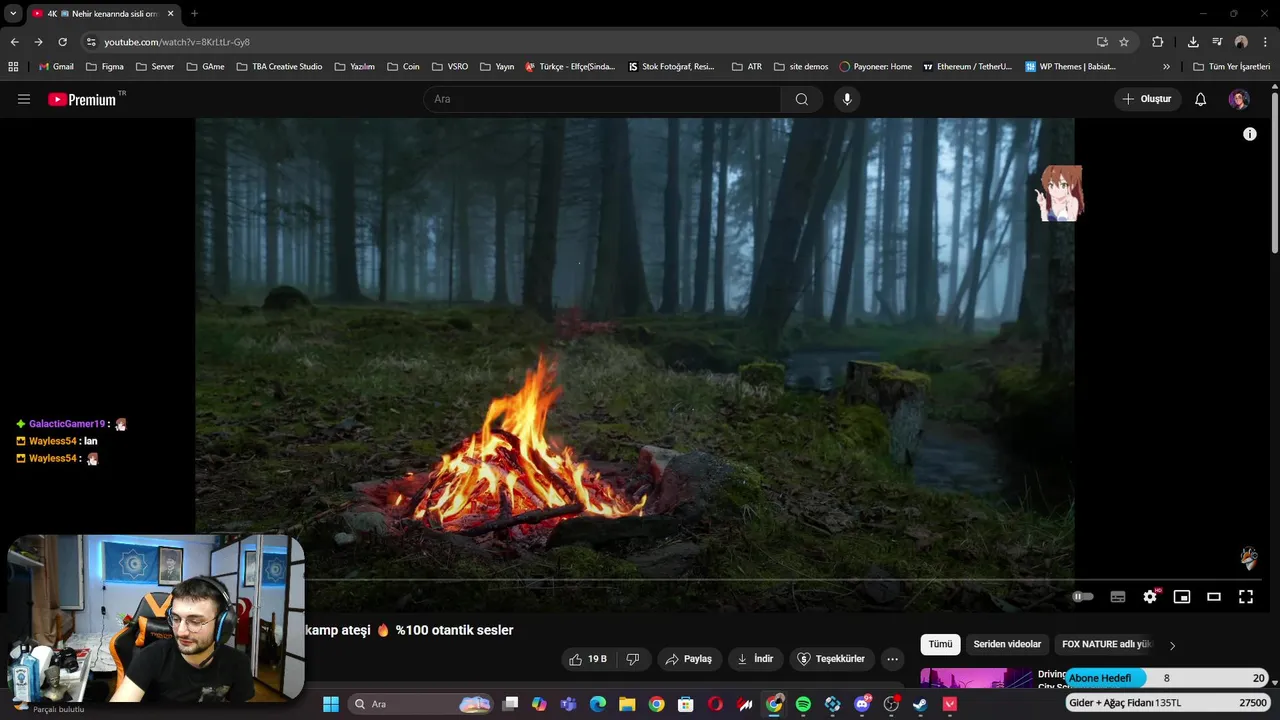The width and height of the screenshot is (1280, 720).
Task: Reload the YouTube page
Action: click(62, 42)
